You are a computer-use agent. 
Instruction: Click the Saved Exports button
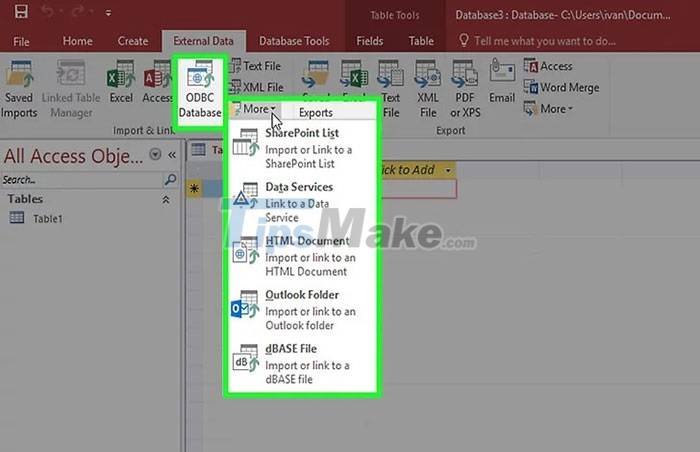click(316, 89)
